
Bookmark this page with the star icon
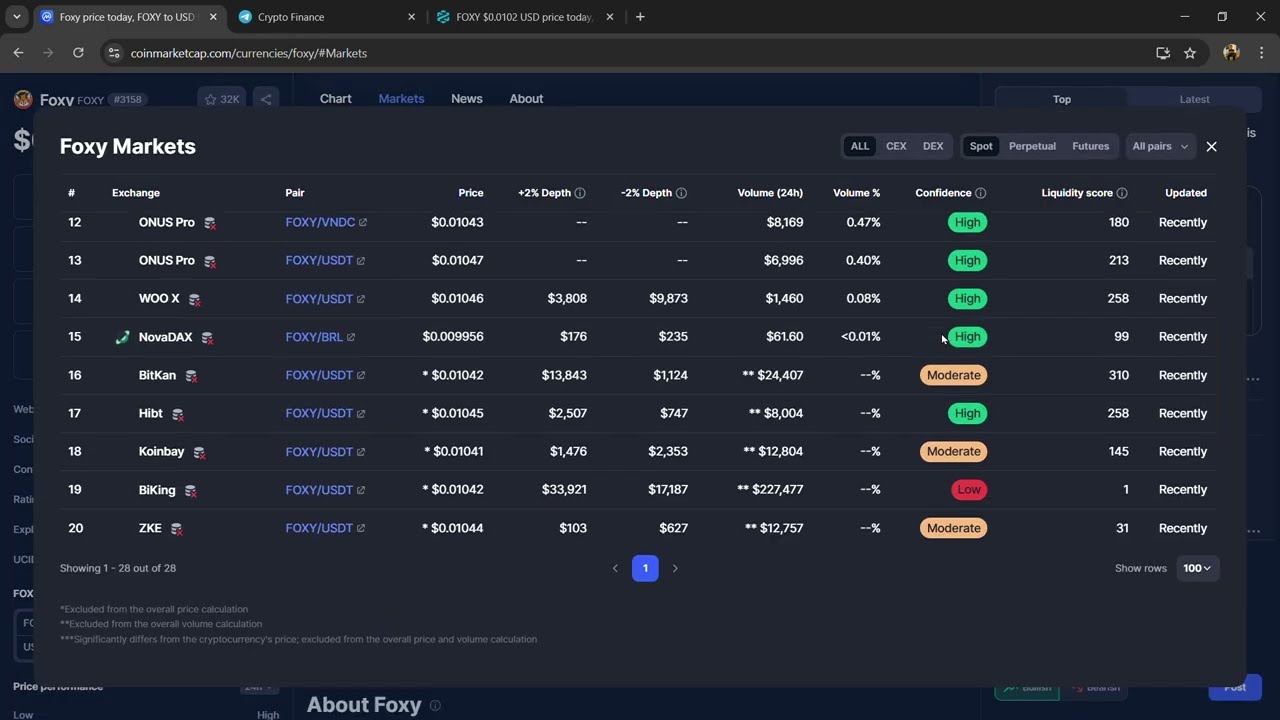(1190, 53)
